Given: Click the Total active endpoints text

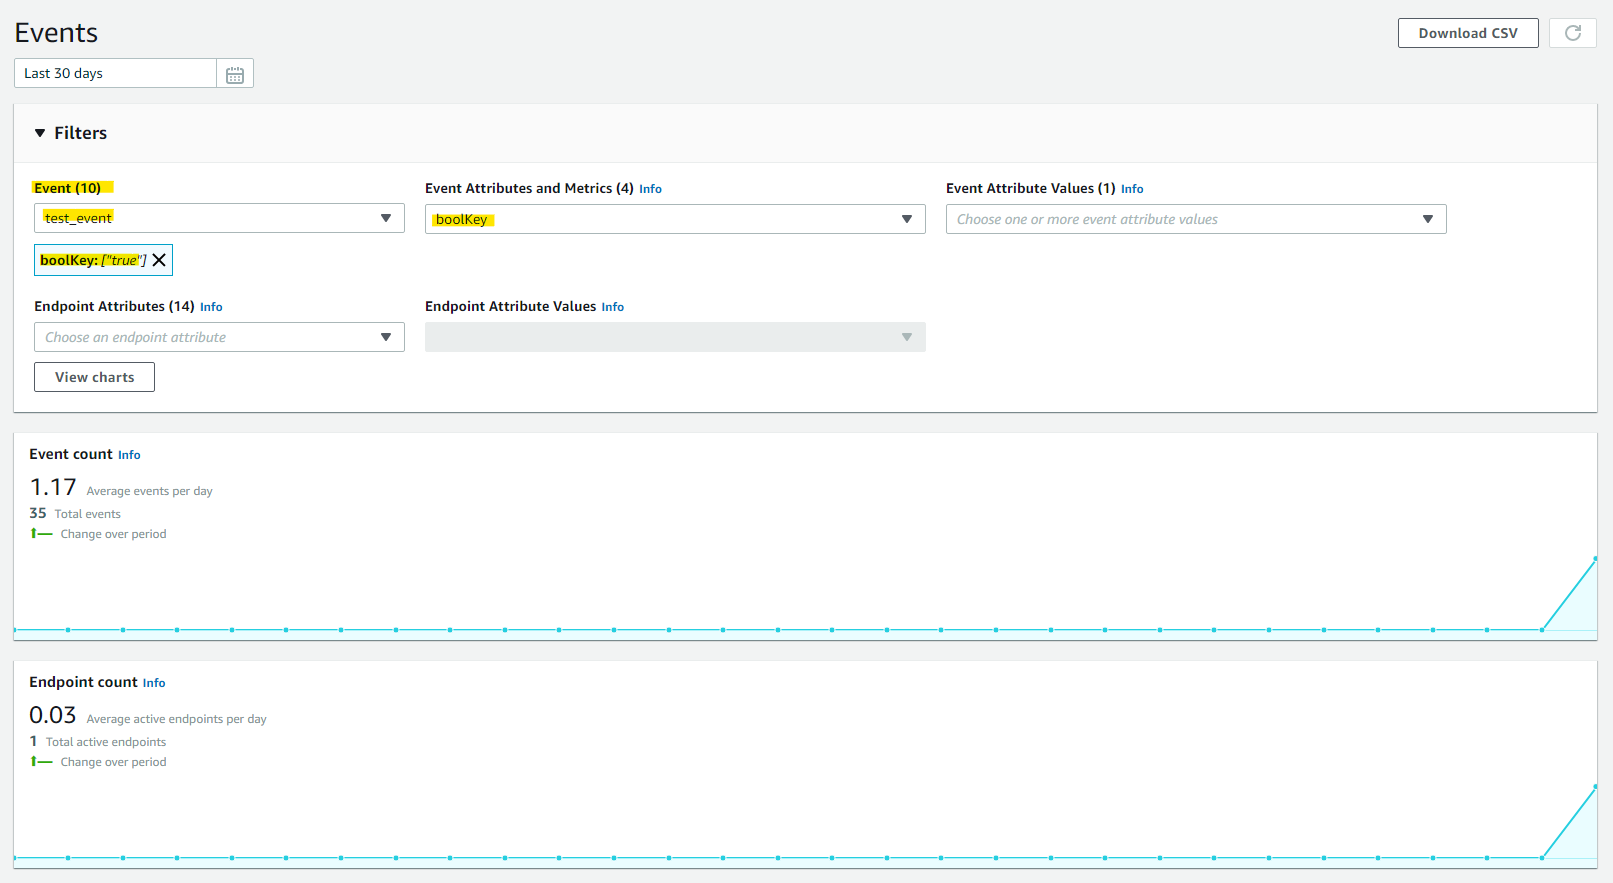Looking at the screenshot, I should click(106, 742).
